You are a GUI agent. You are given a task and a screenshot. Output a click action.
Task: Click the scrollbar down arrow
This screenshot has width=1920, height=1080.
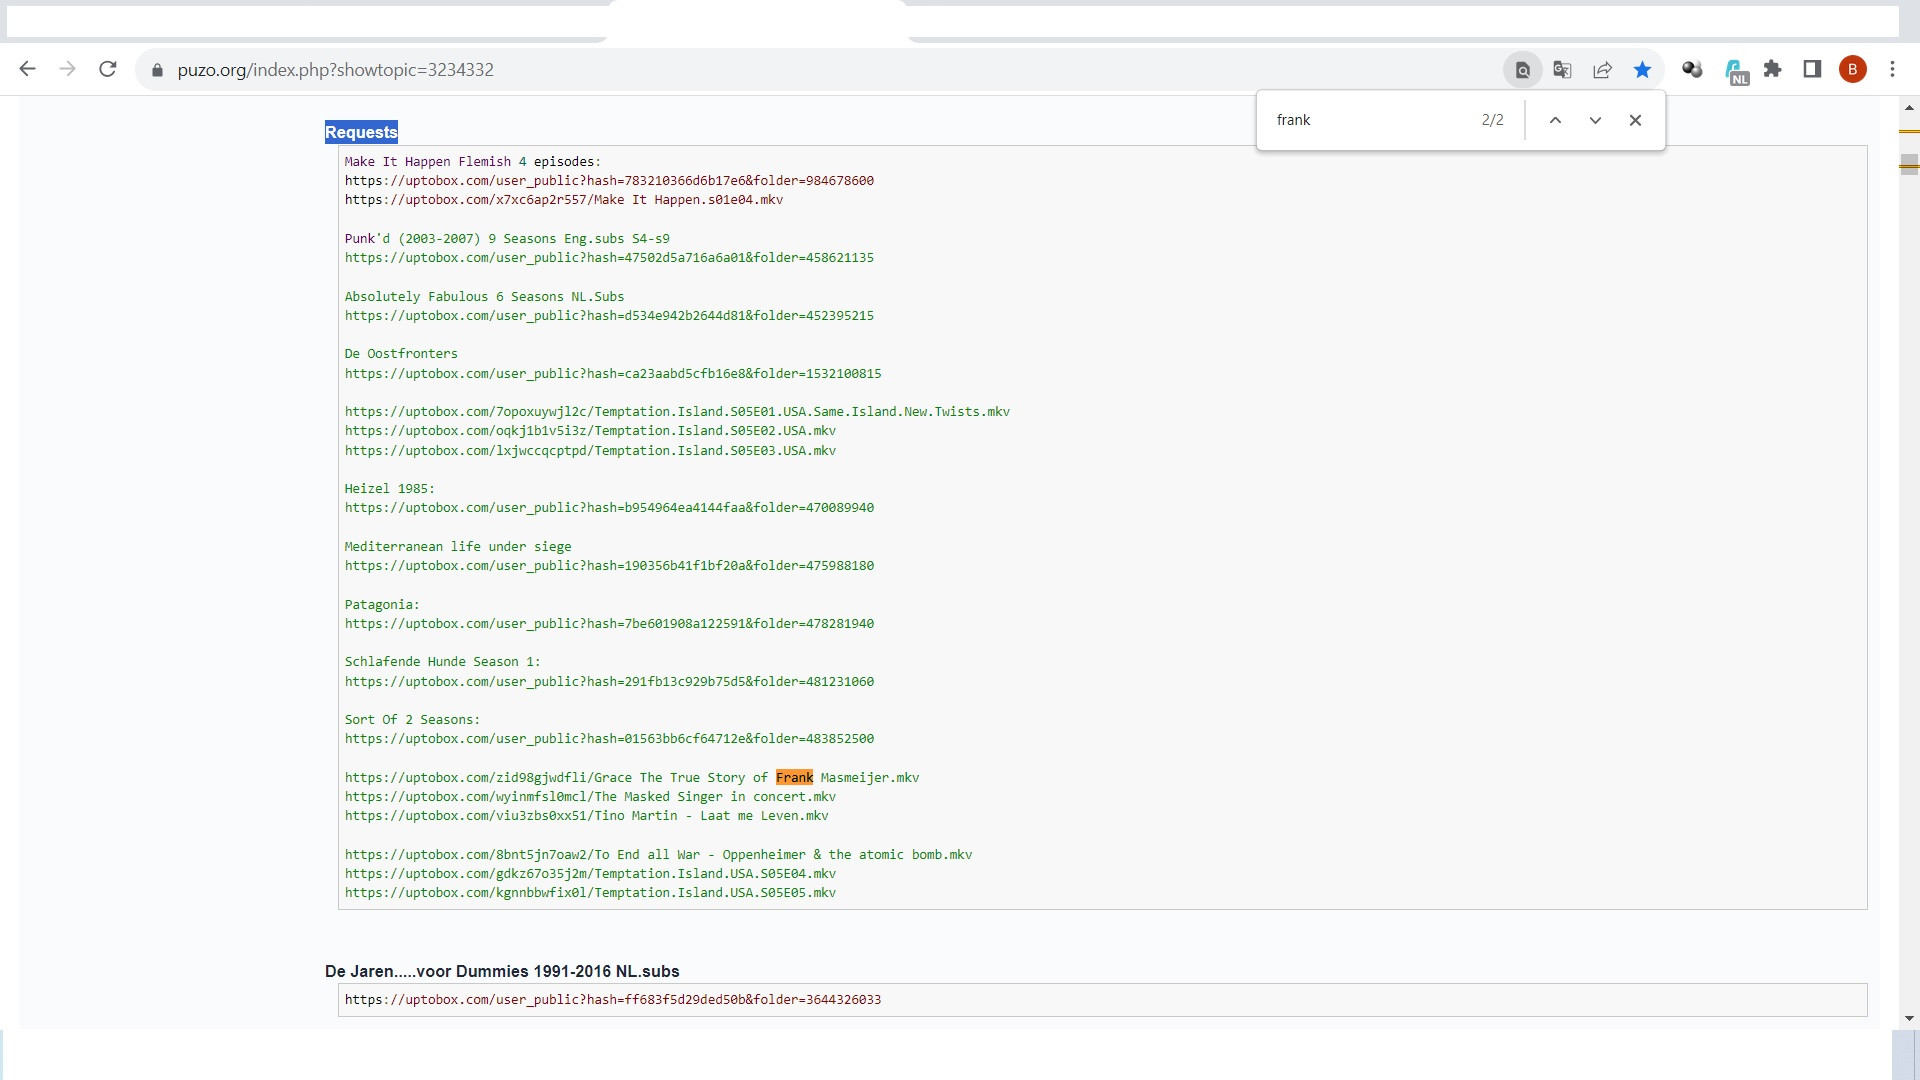[1909, 1018]
